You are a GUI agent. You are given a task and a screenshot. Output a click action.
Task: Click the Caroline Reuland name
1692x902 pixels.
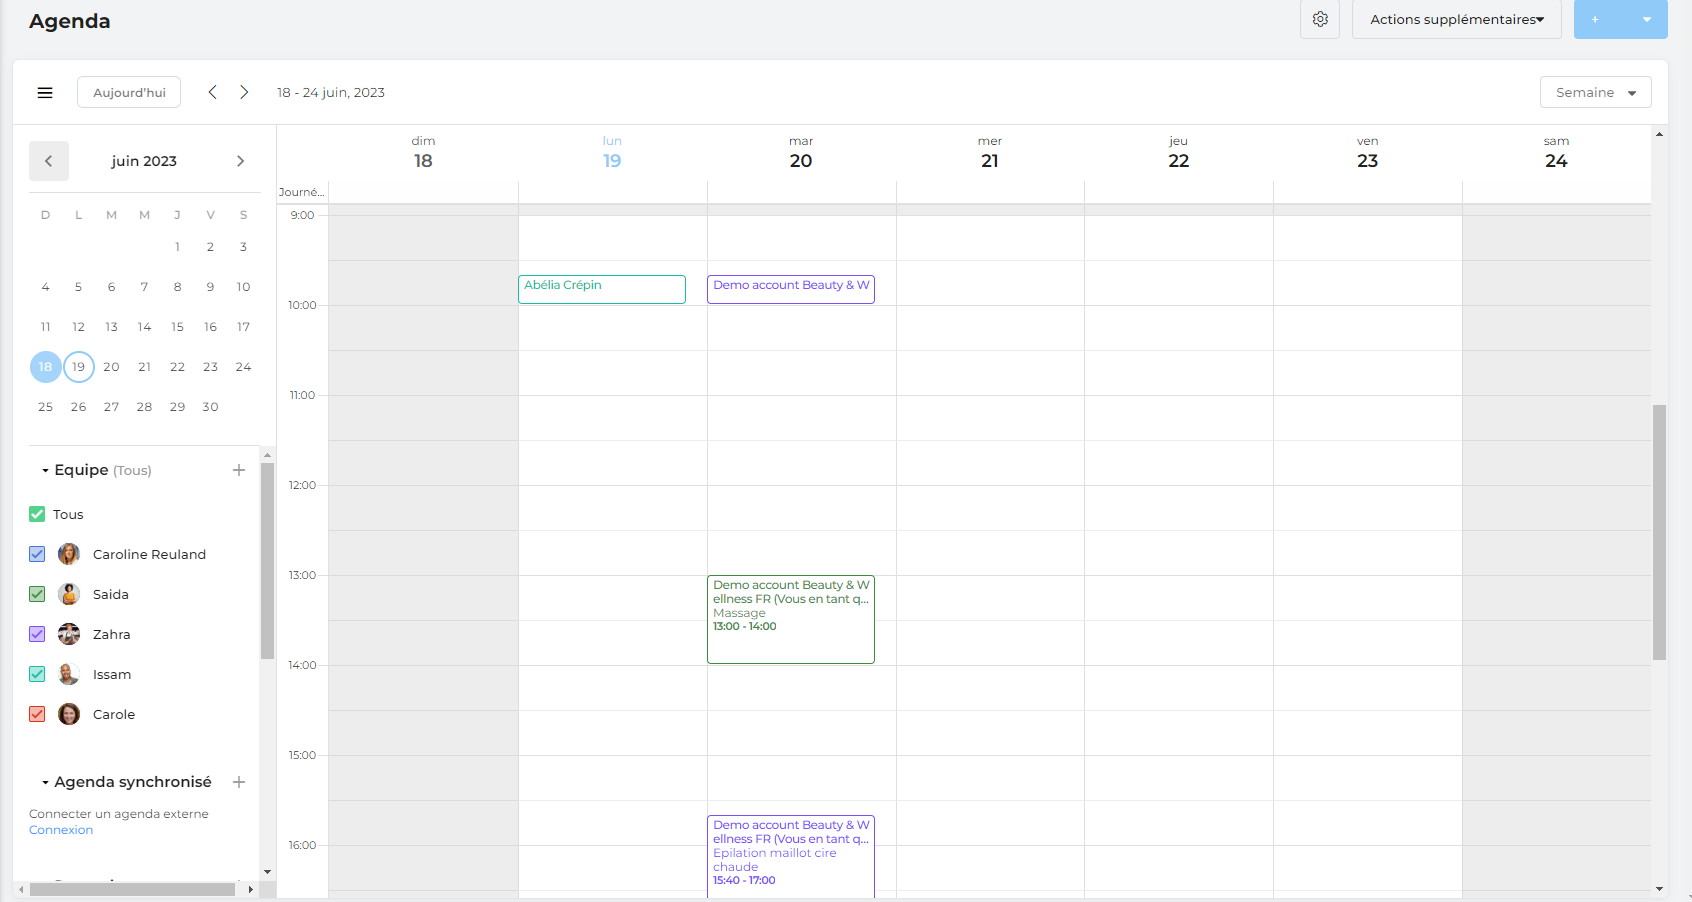[x=149, y=554]
